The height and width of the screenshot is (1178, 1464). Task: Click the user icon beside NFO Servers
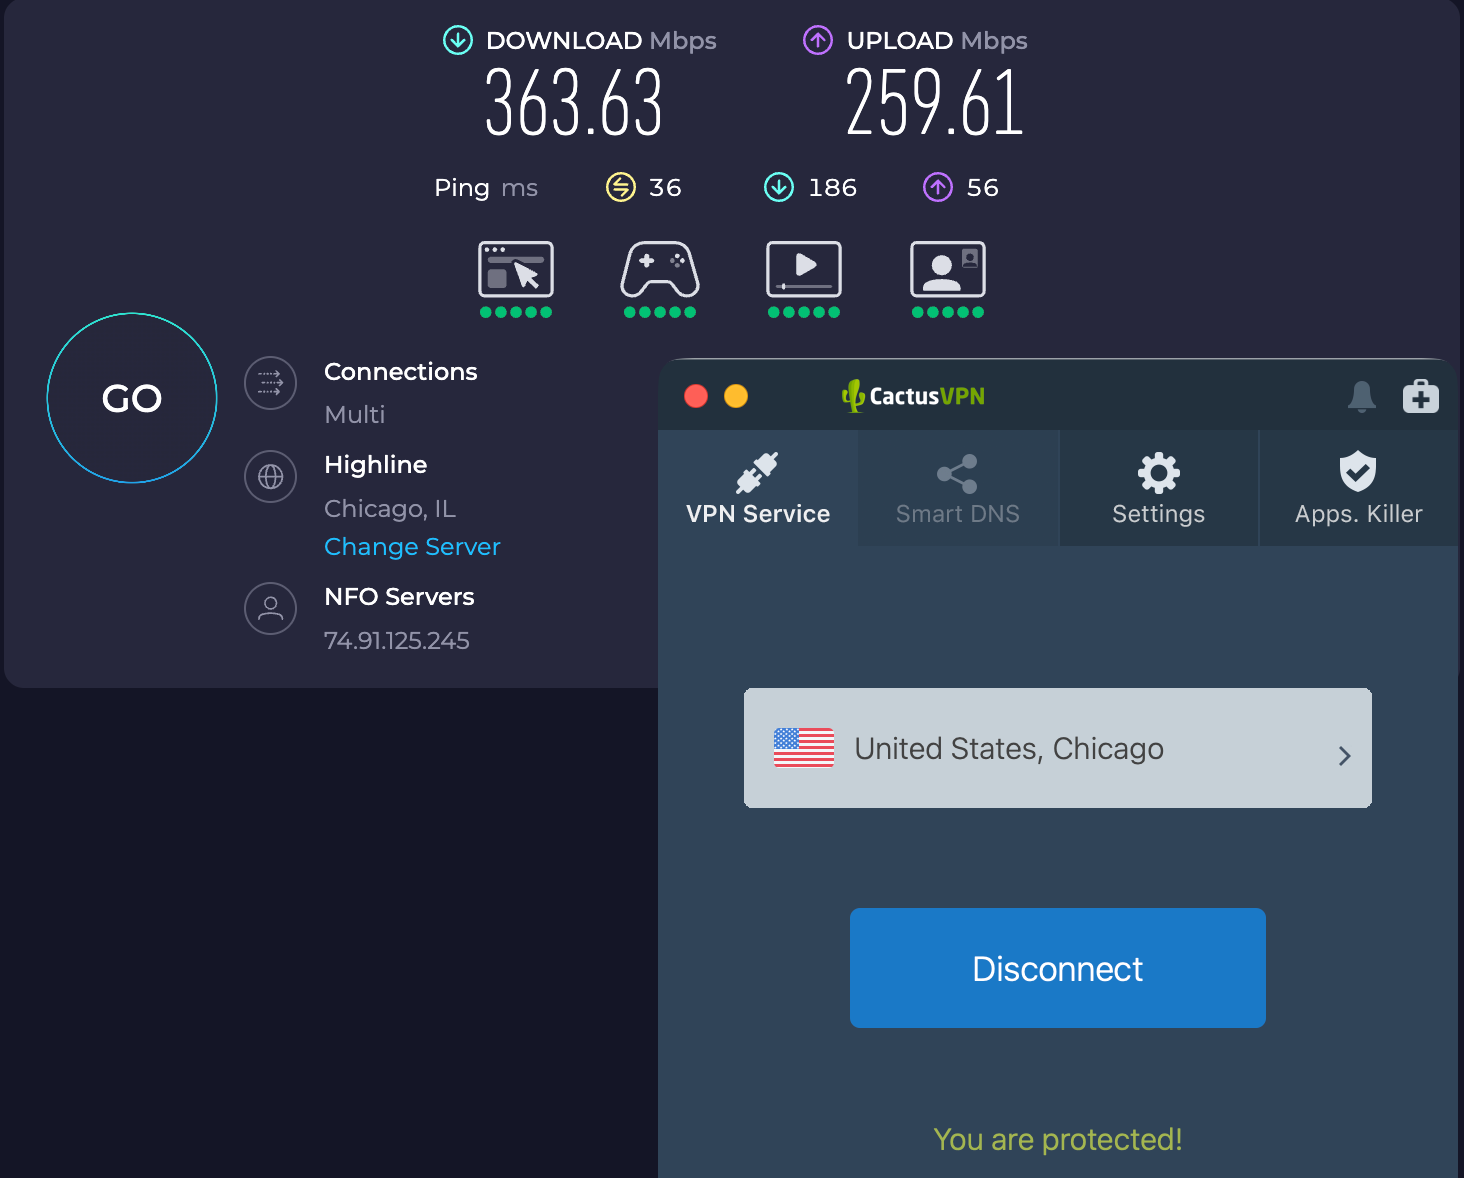(x=270, y=608)
